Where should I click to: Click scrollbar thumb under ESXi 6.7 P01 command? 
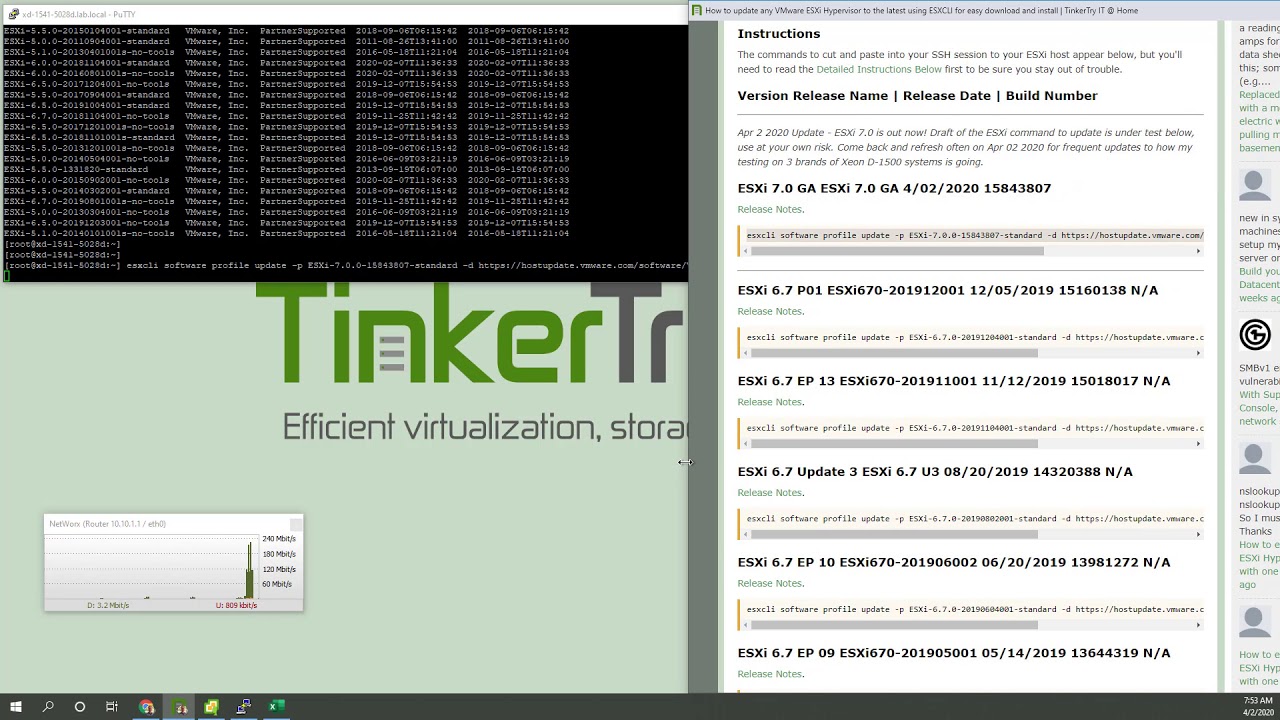(x=894, y=353)
